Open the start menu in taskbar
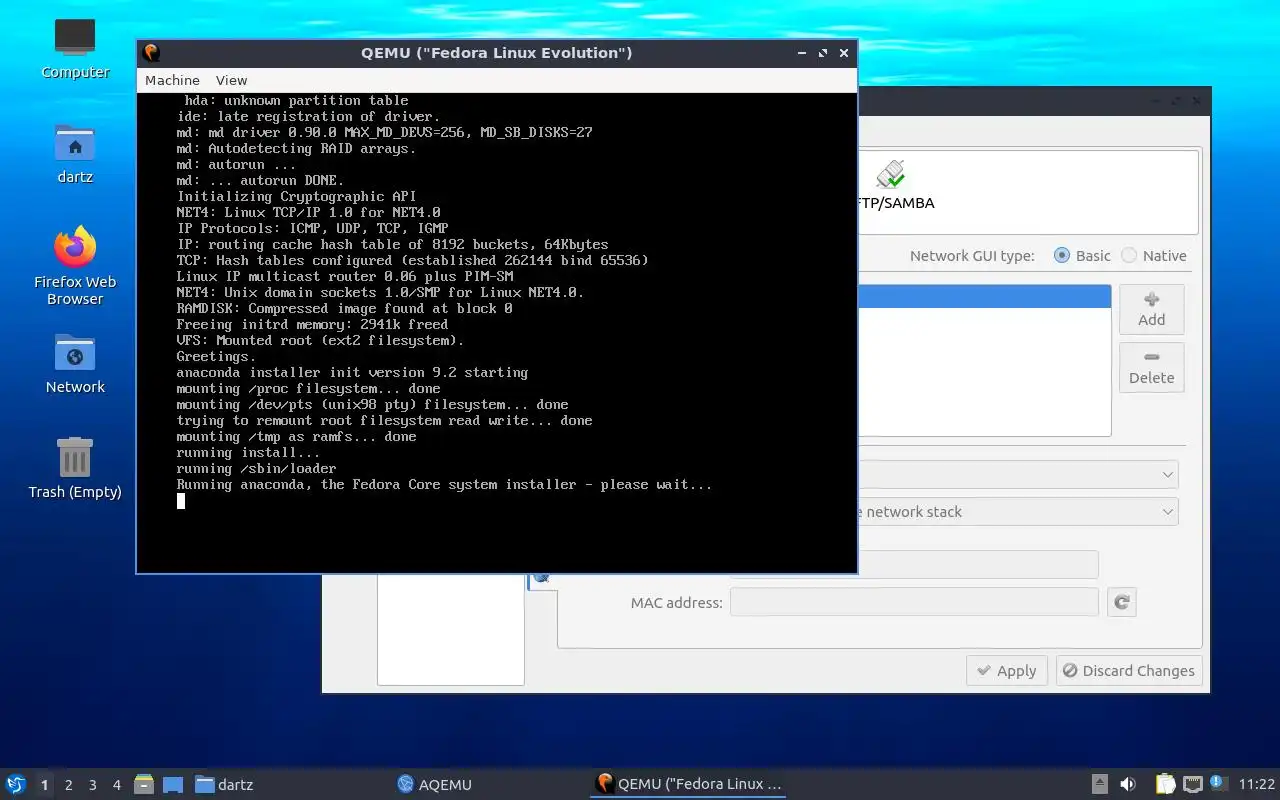The width and height of the screenshot is (1280, 800). click(x=16, y=784)
